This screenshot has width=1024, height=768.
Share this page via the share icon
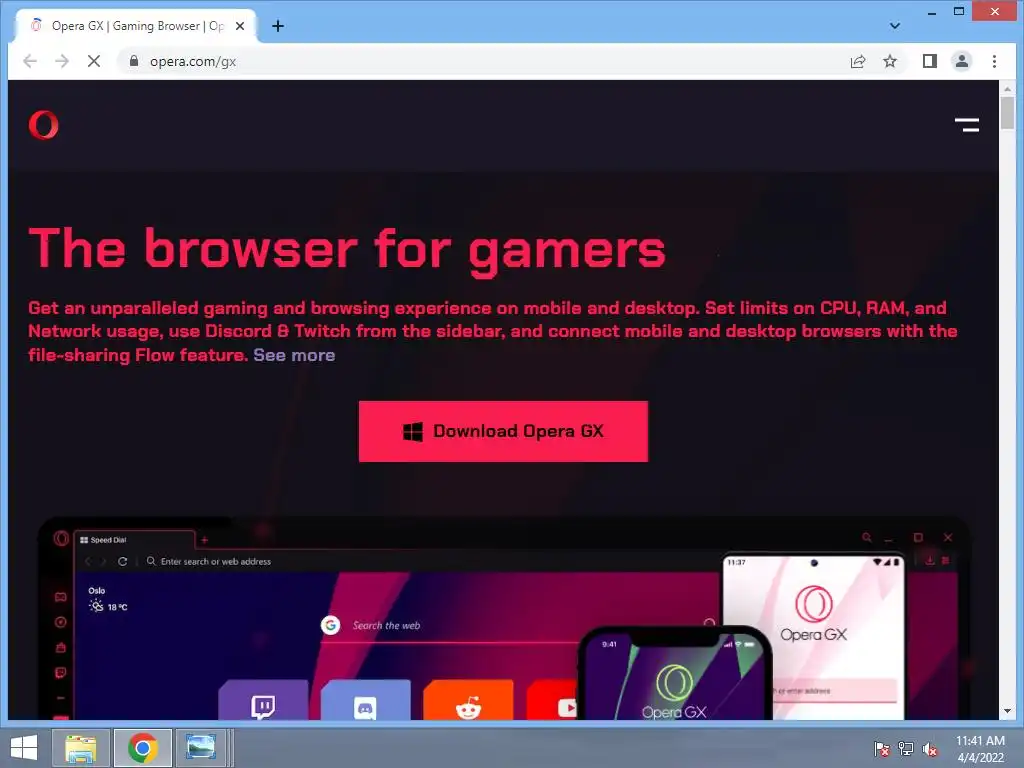[x=858, y=61]
